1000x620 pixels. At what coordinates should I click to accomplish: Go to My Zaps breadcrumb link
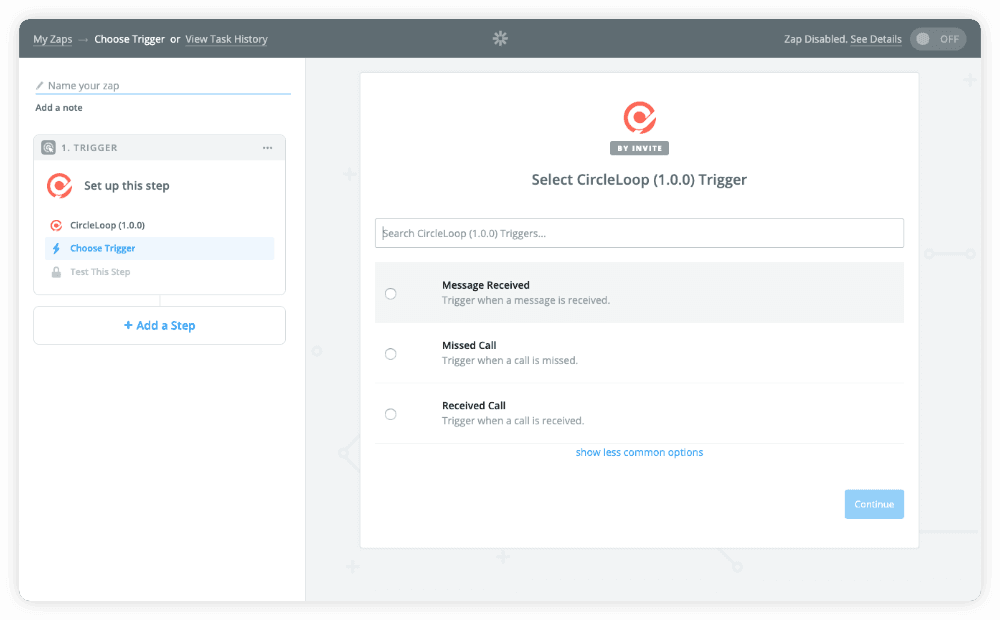tap(52, 39)
